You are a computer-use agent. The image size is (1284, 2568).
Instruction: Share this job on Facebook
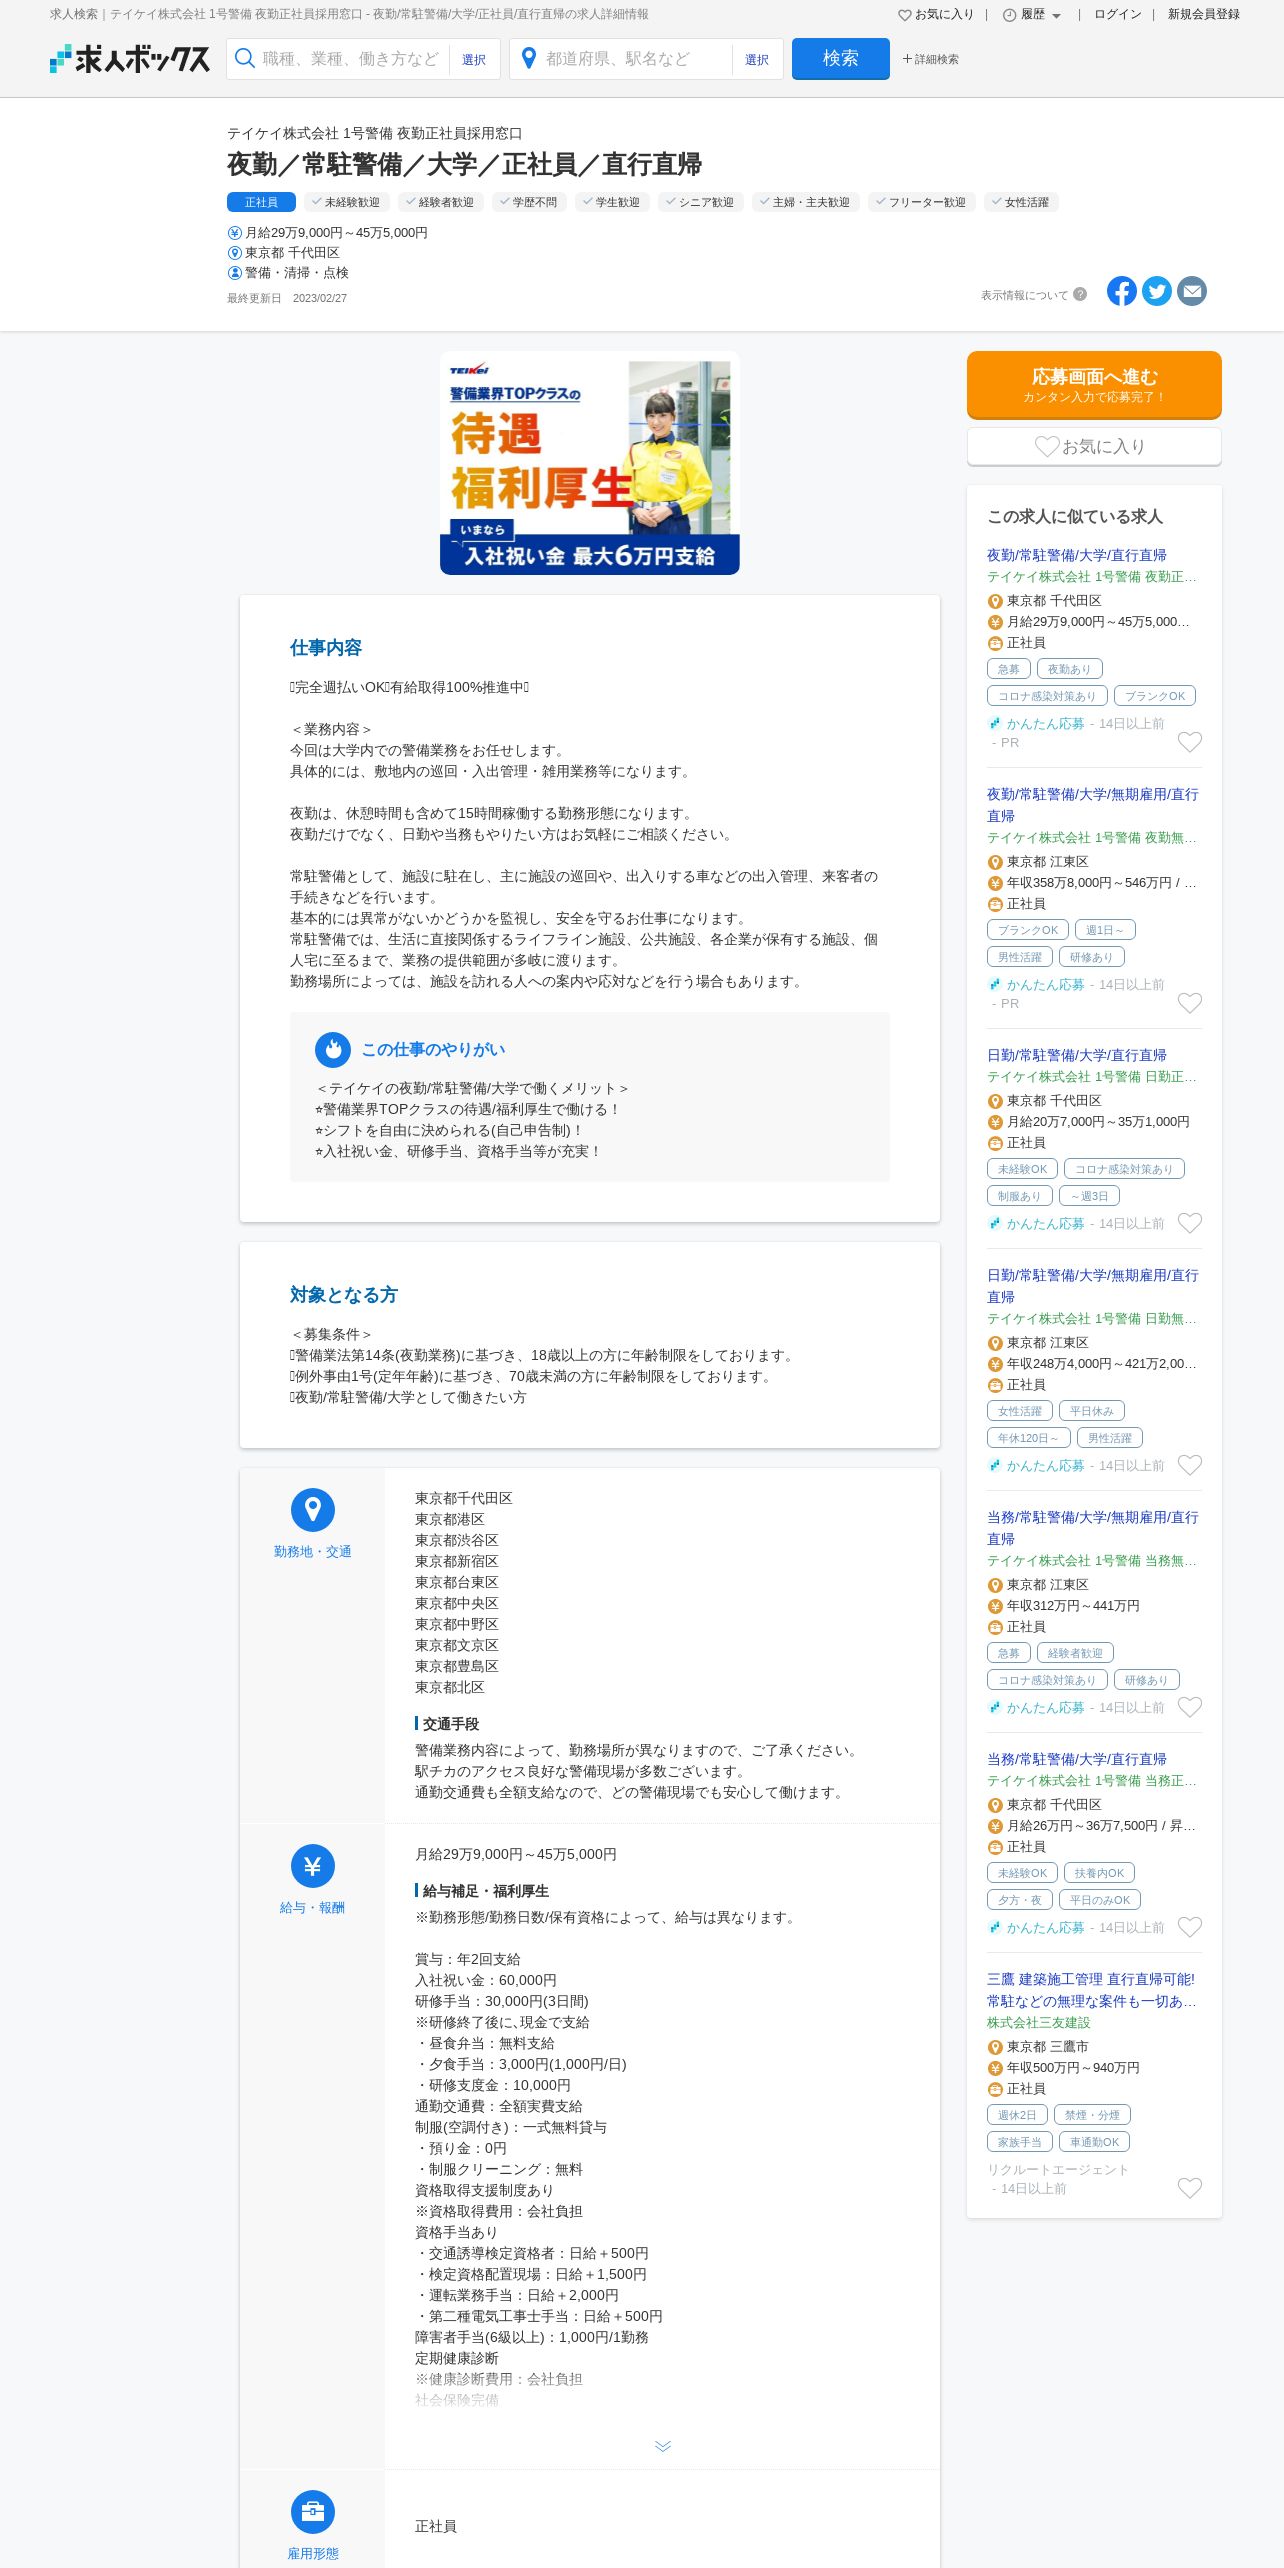[x=1122, y=291]
